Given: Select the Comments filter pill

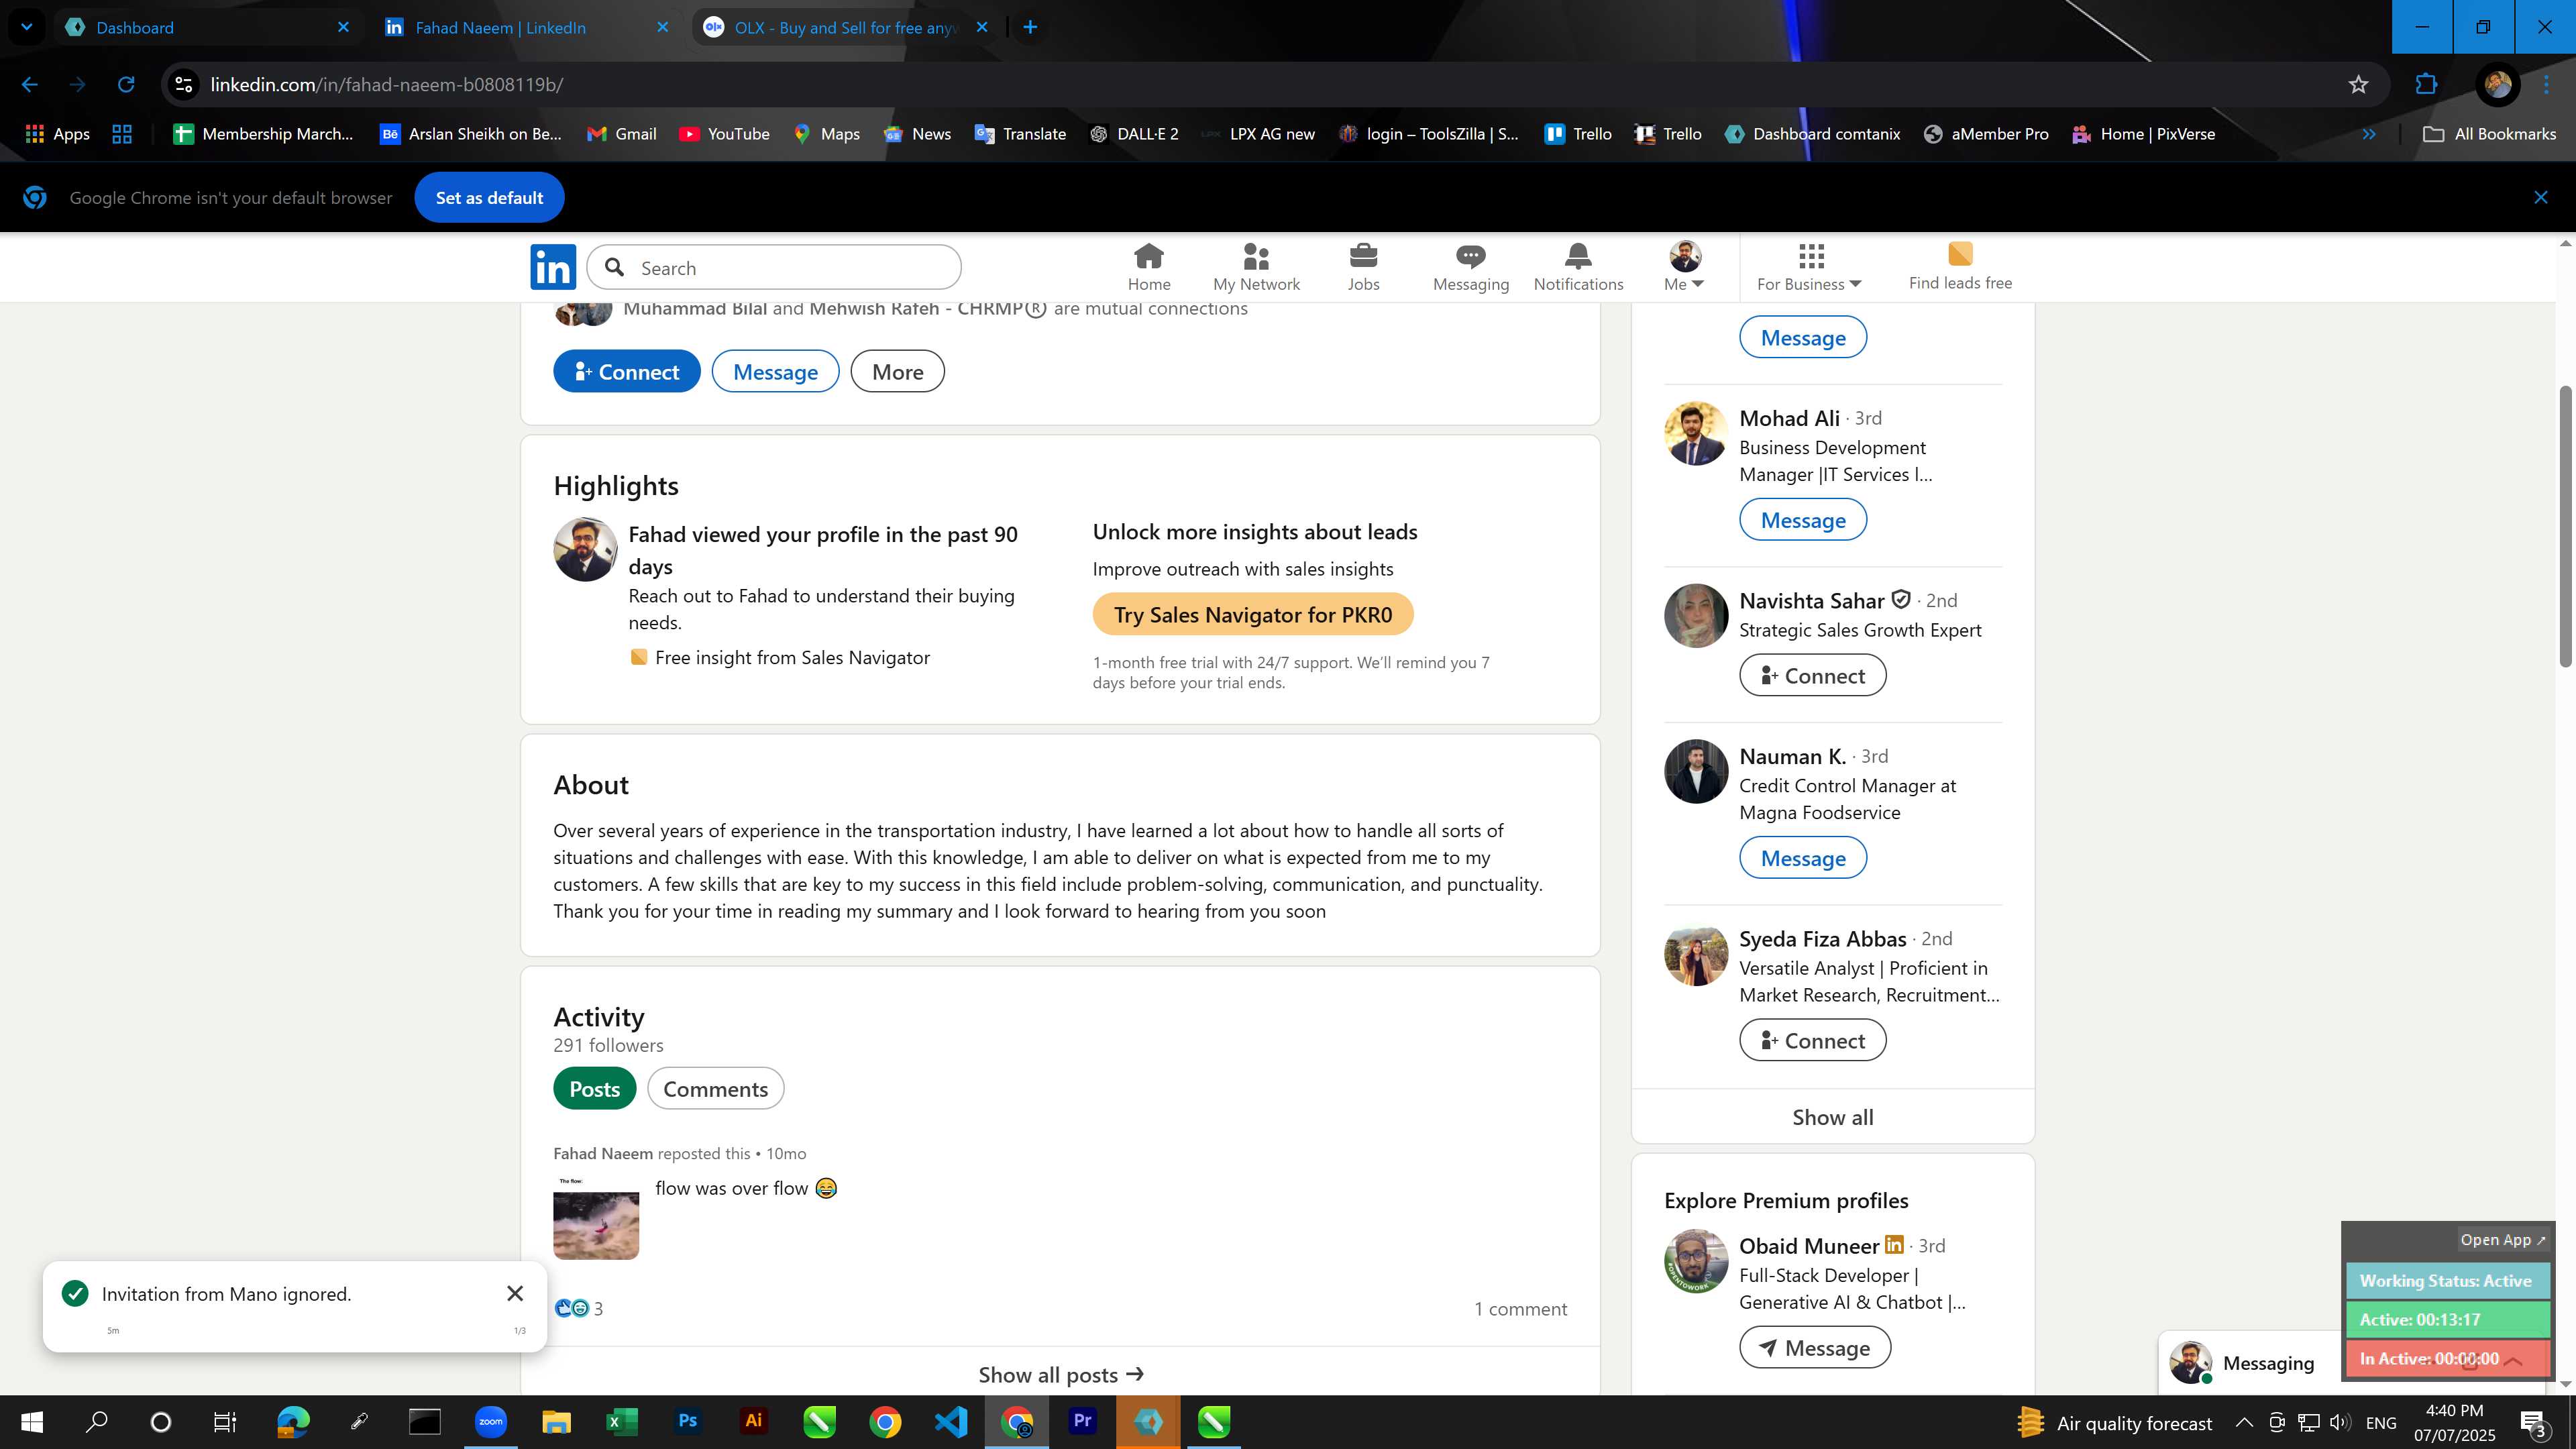Looking at the screenshot, I should click(715, 1089).
